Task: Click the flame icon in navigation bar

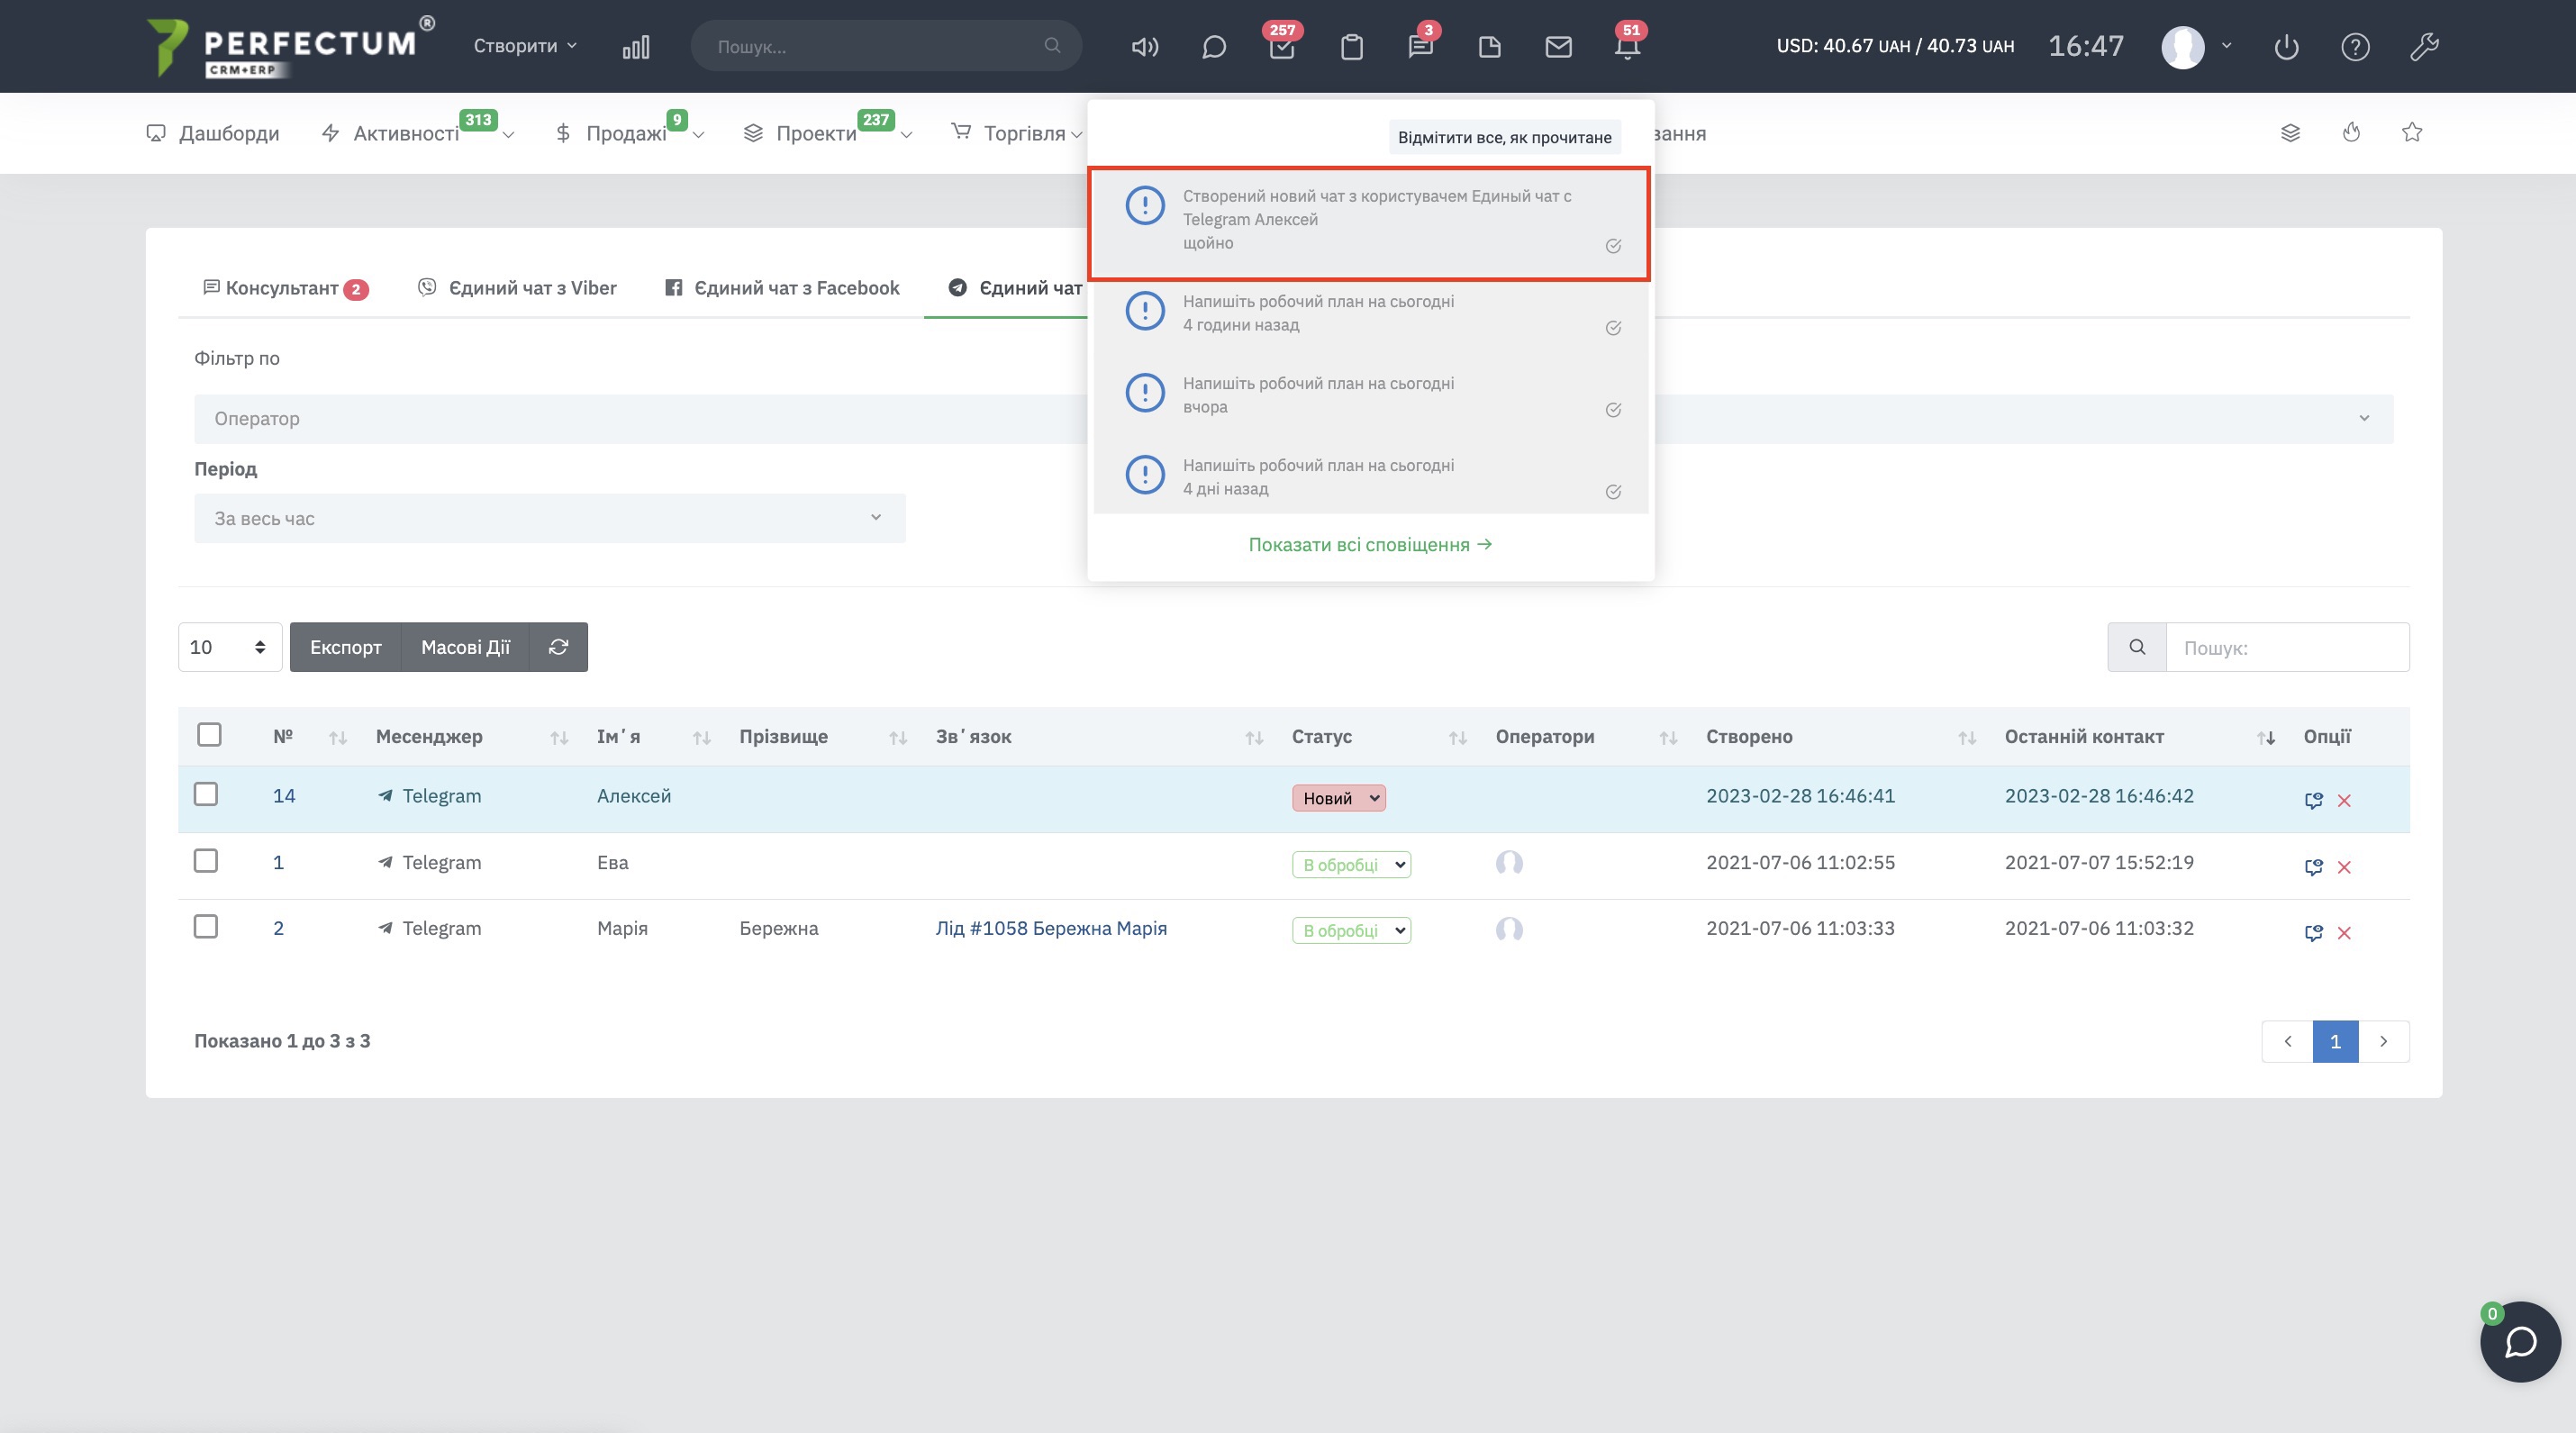Action: (2352, 133)
